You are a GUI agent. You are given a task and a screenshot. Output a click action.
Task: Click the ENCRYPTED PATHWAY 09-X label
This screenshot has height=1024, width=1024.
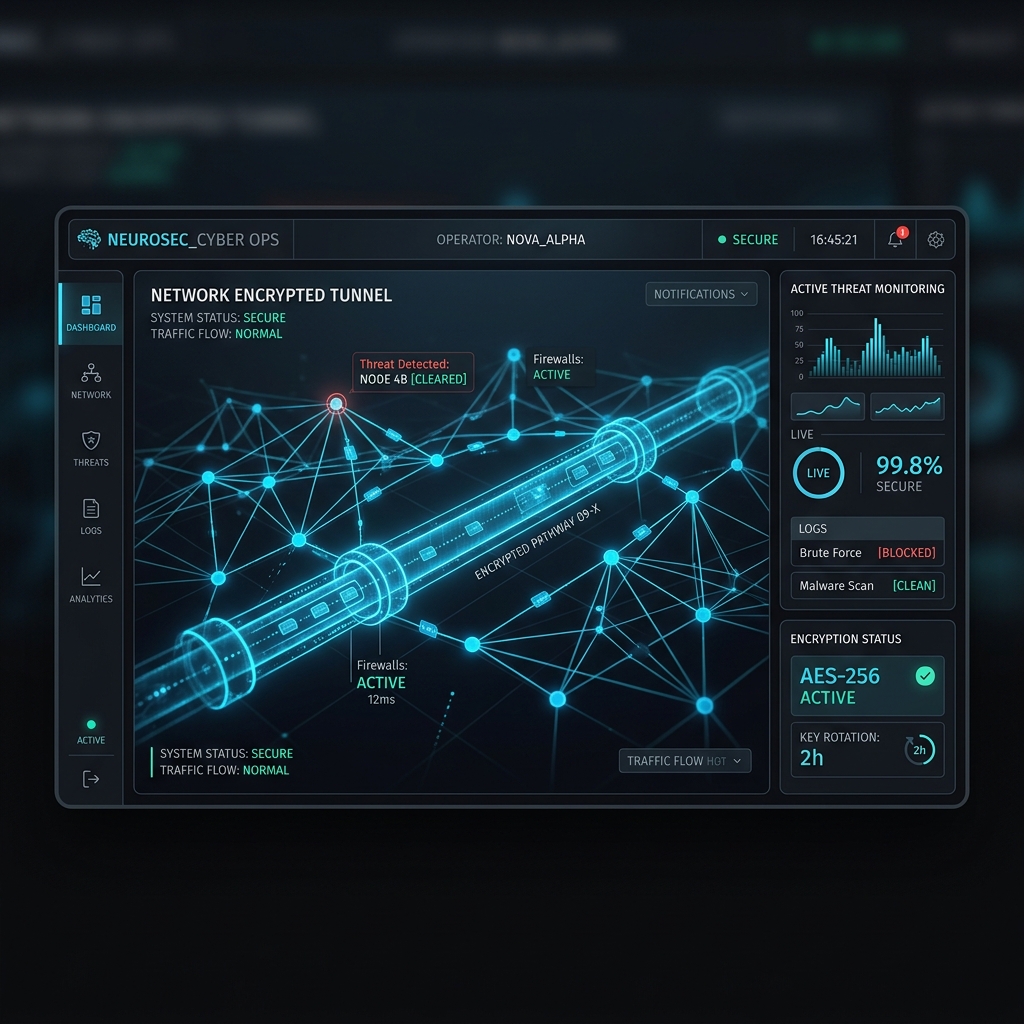pyautogui.click(x=537, y=542)
